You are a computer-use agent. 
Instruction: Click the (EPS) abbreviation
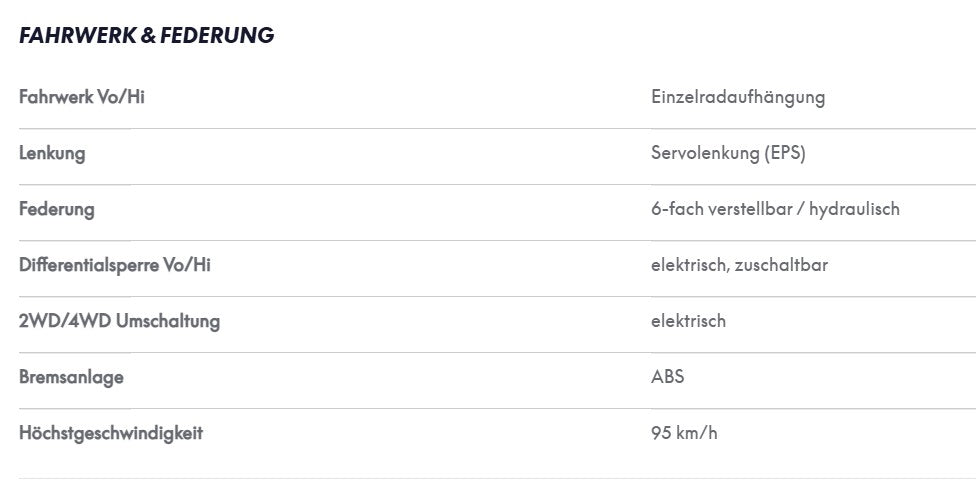(x=785, y=154)
